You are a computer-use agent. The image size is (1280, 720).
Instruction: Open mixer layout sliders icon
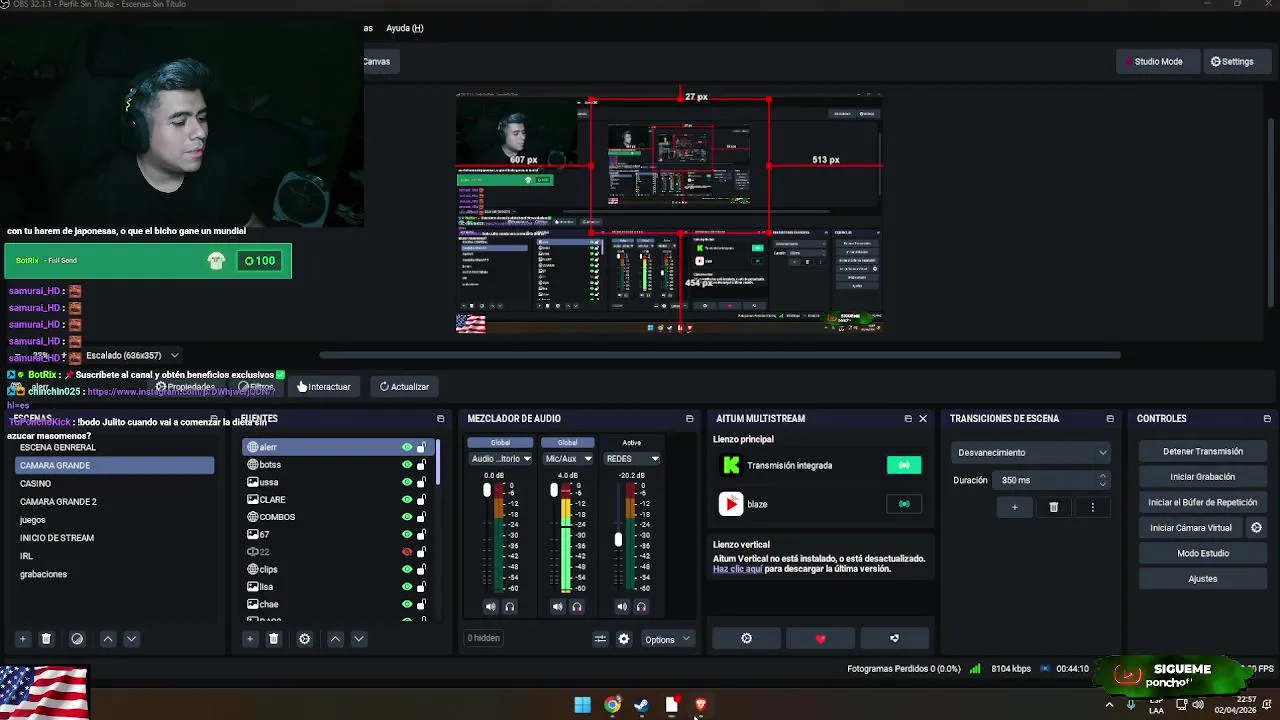(600, 639)
